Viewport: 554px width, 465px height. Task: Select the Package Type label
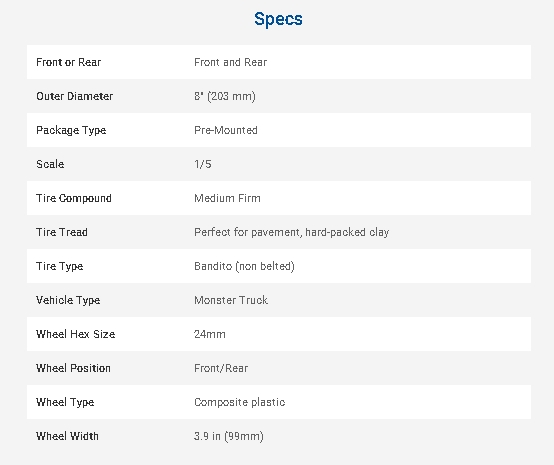click(x=71, y=130)
